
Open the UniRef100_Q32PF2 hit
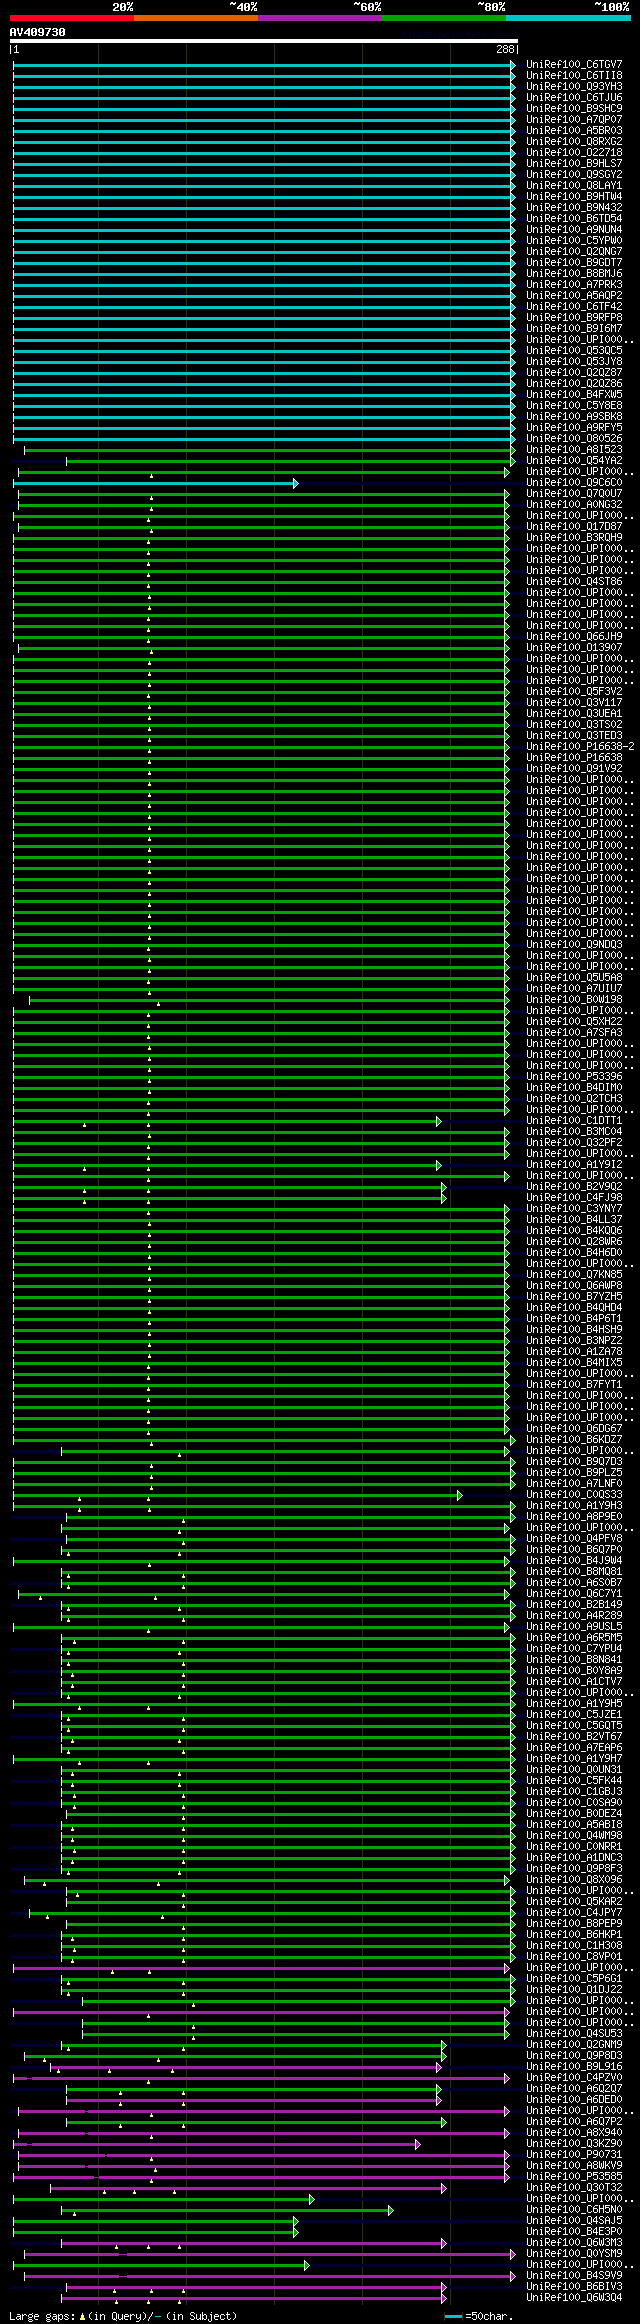574,1142
